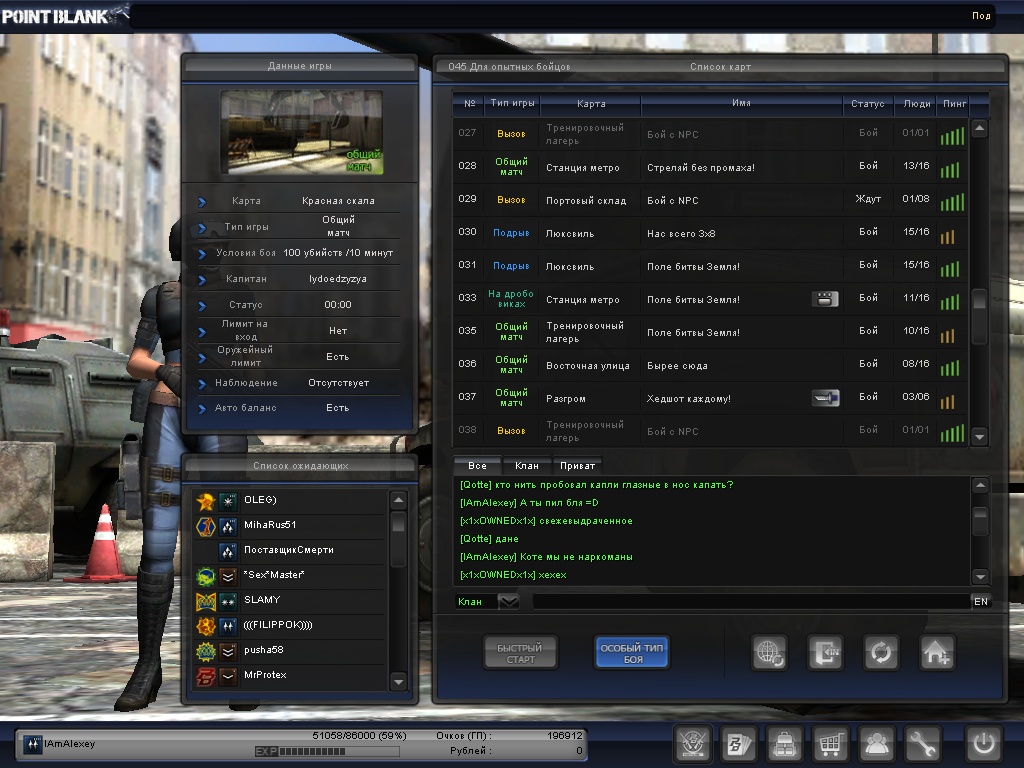The width and height of the screenshot is (1024, 768).
Task: Click the refresh room list icon
Action: [x=881, y=653]
